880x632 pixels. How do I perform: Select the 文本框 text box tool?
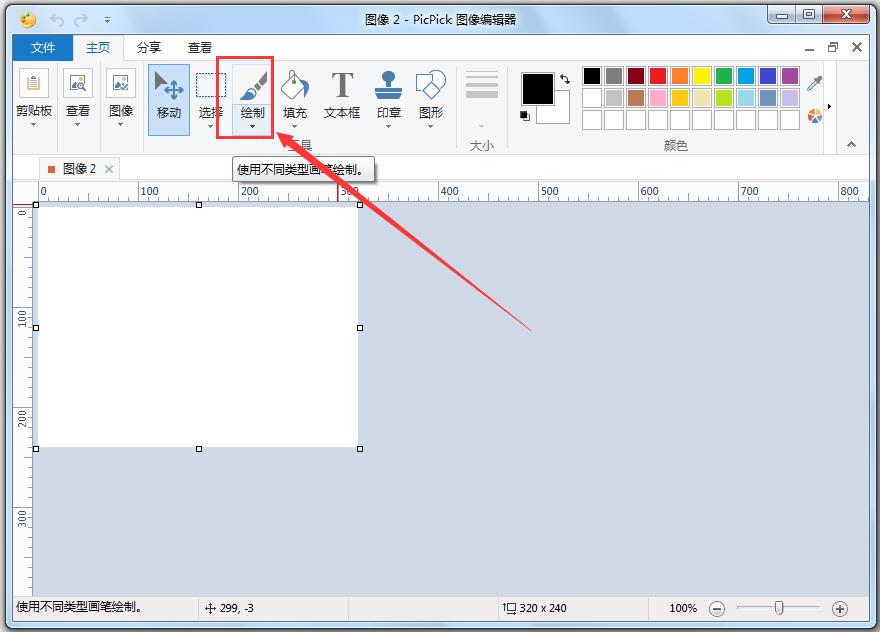tap(342, 95)
